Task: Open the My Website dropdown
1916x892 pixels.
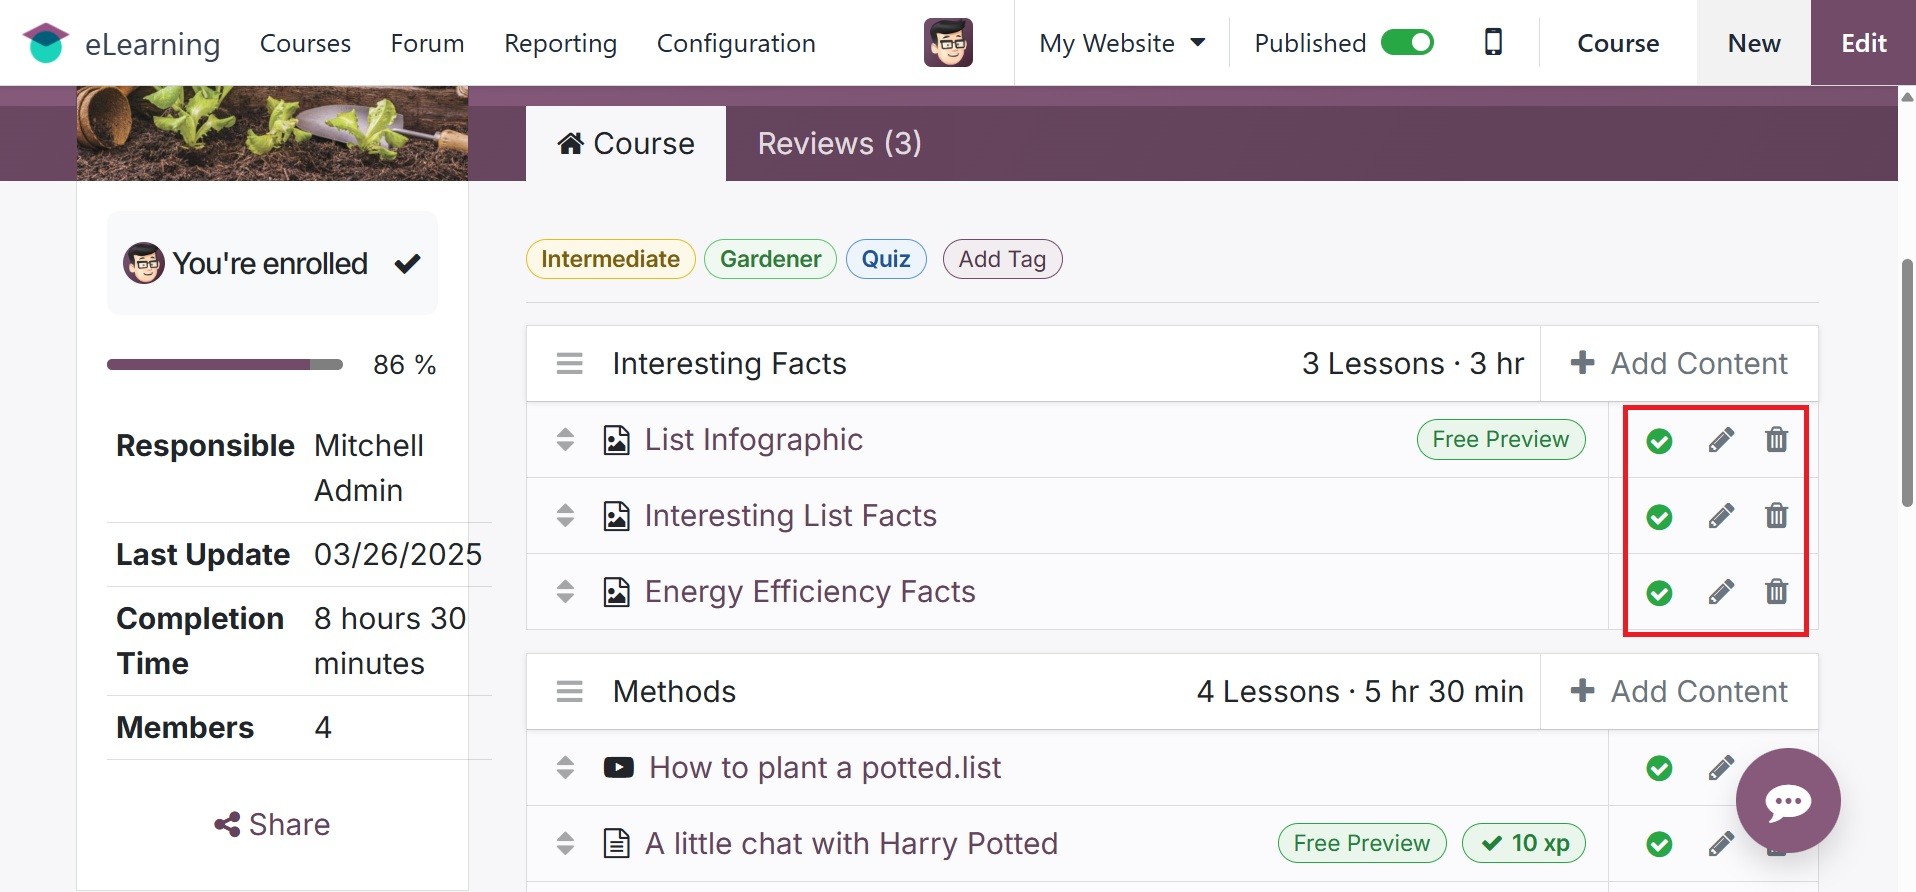Action: pyautogui.click(x=1121, y=43)
